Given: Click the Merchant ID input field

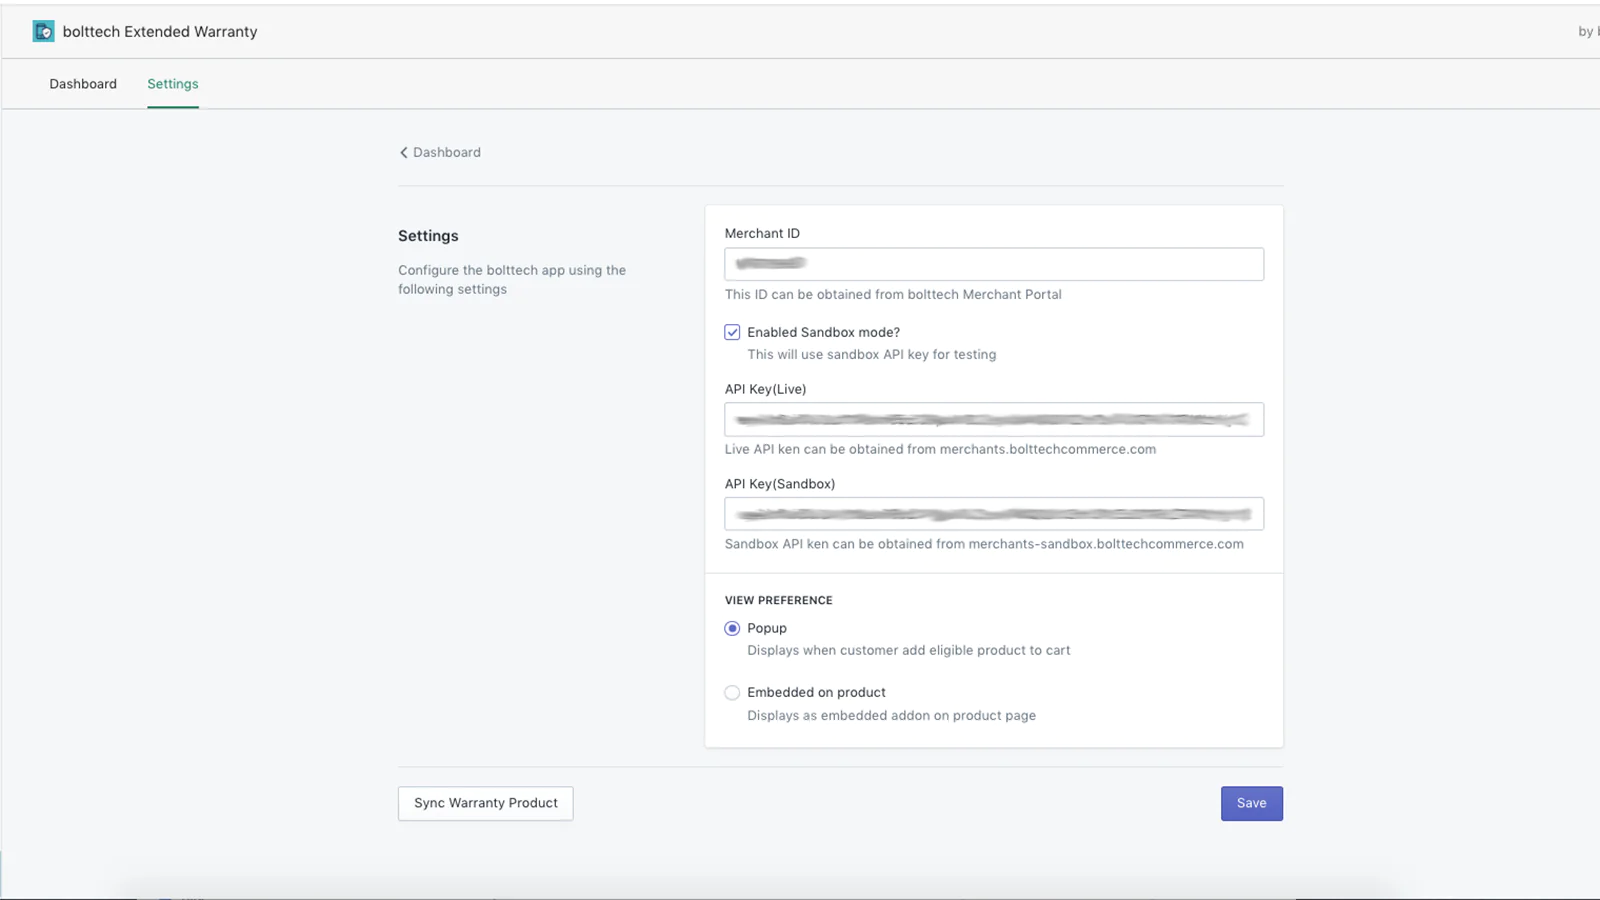Looking at the screenshot, I should tap(994, 264).
